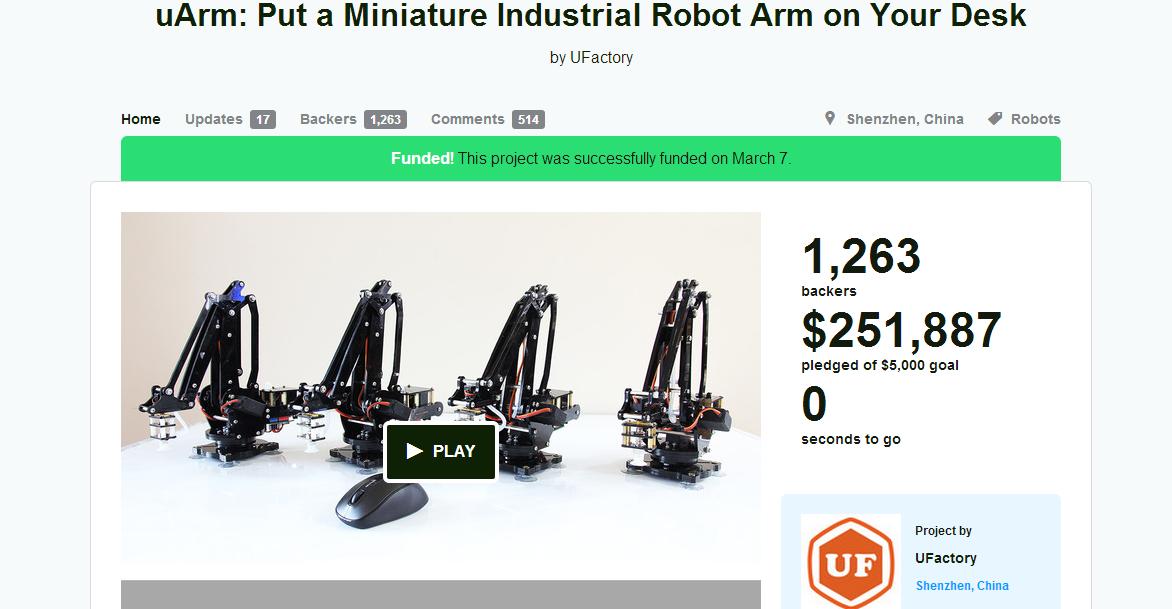The width and height of the screenshot is (1172, 609).
Task: Click the uArm project title heading
Action: [x=590, y=15]
